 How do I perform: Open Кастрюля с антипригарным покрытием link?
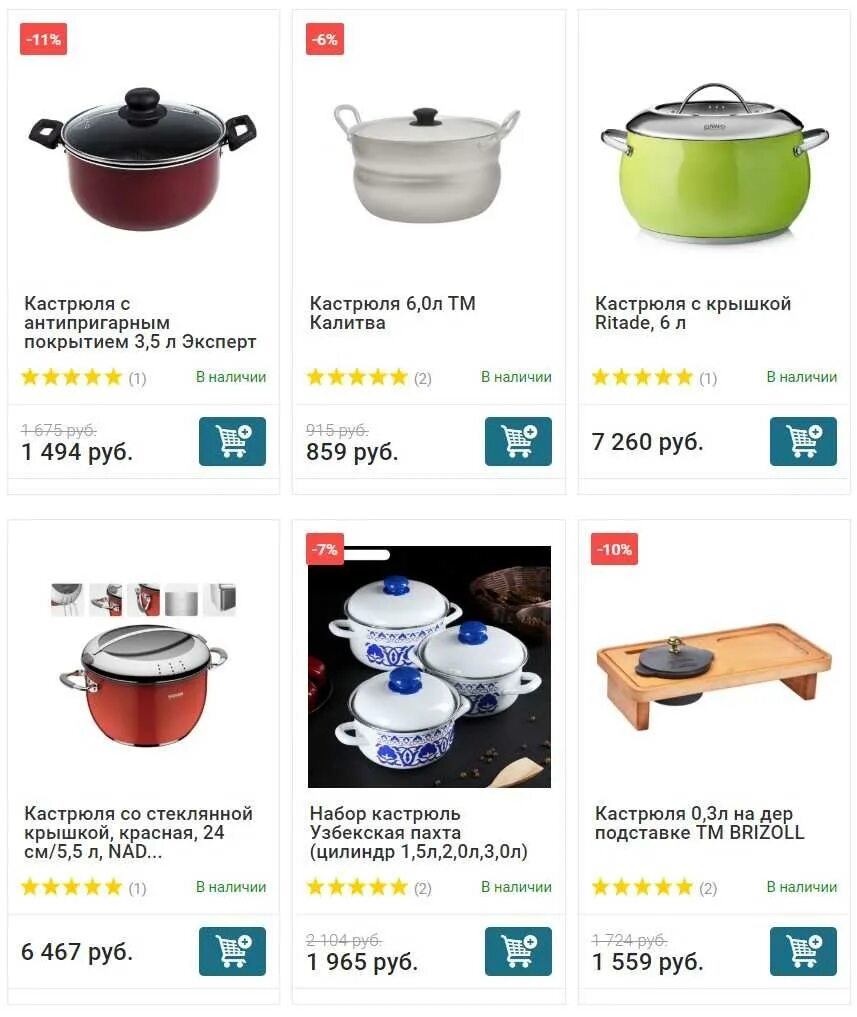click(x=140, y=322)
